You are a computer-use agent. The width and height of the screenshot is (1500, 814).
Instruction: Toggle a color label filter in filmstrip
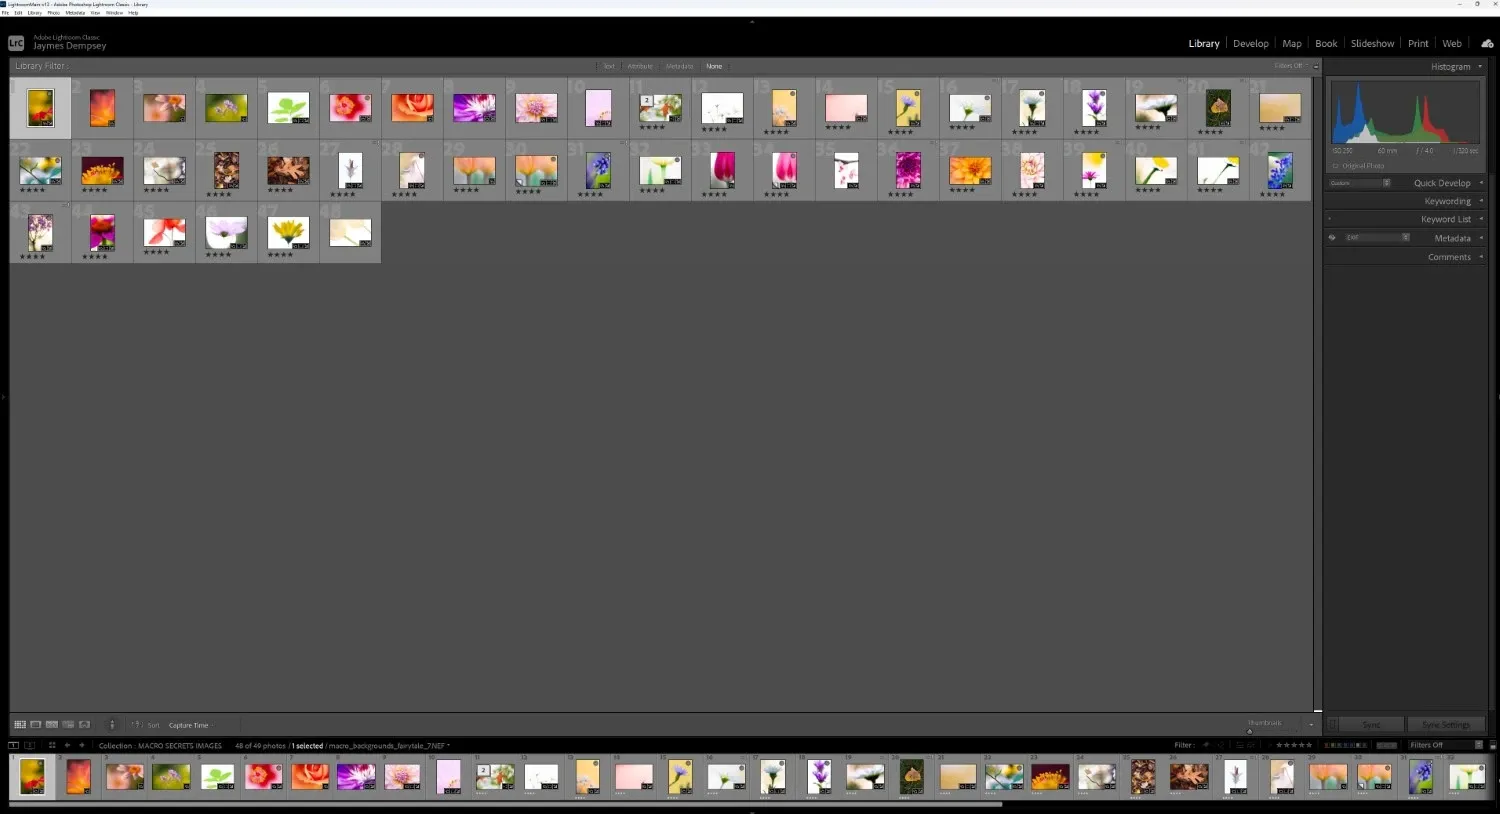point(1327,745)
